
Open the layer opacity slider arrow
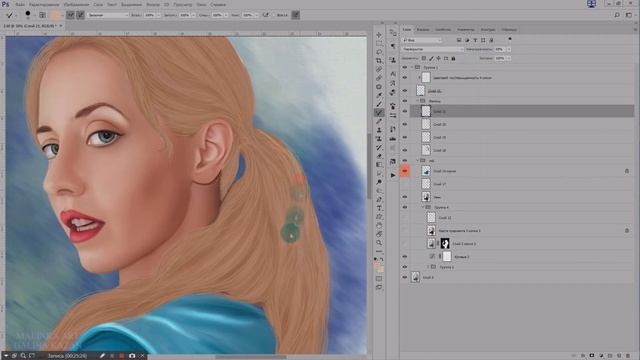pos(509,49)
